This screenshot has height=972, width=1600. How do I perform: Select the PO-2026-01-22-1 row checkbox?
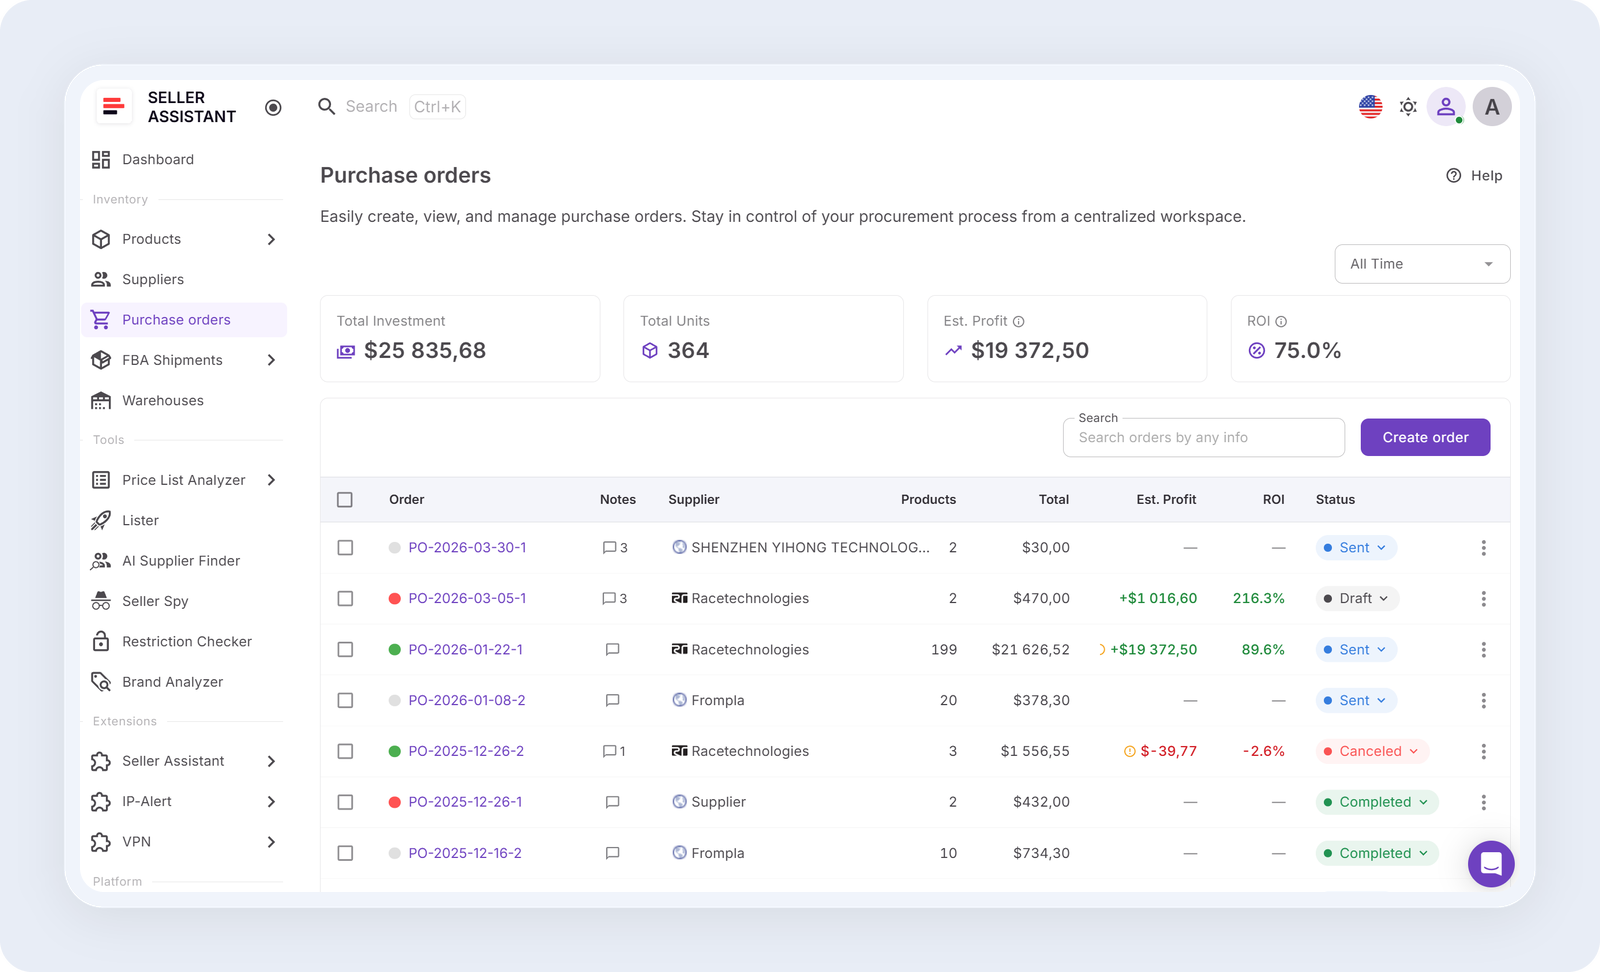pyautogui.click(x=345, y=650)
